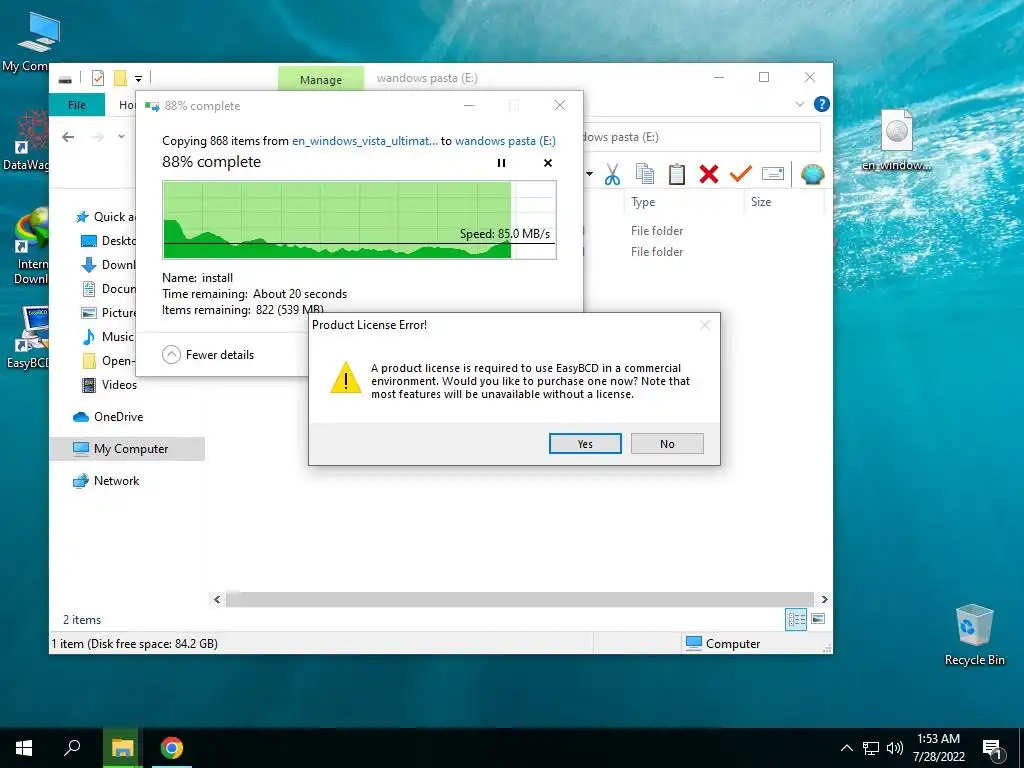The height and width of the screenshot is (768, 1024).
Task: Select Documents in navigation pane
Action: 110,289
